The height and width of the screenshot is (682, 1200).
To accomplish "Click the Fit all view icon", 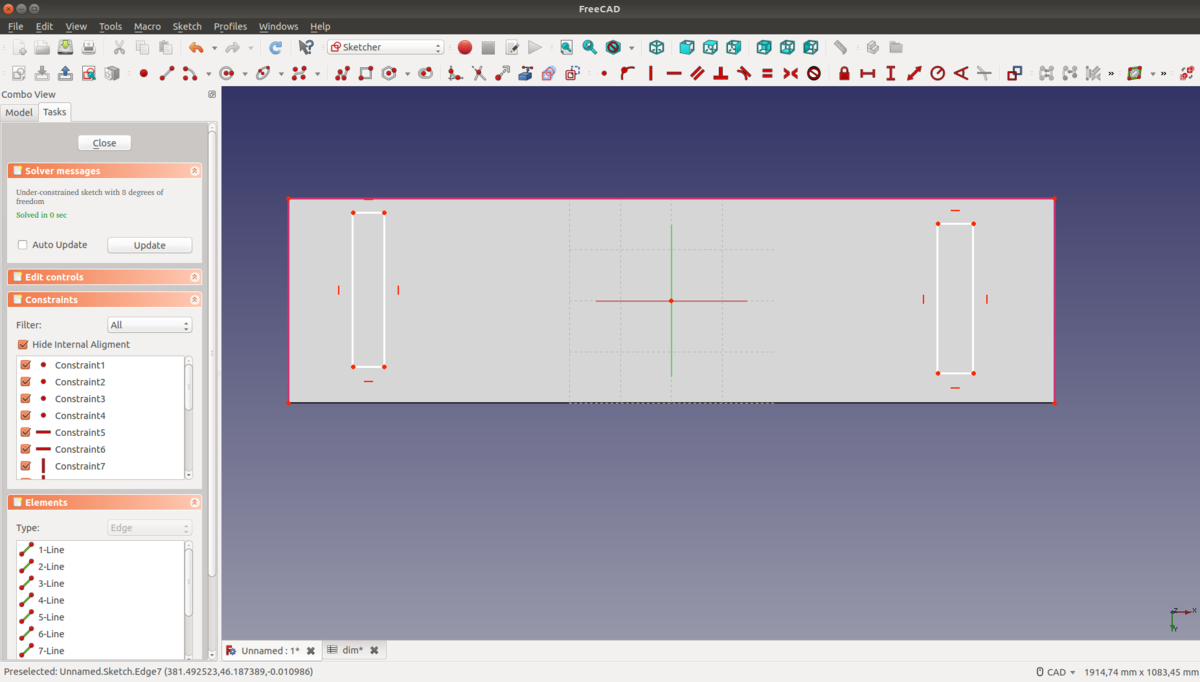I will coord(566,47).
